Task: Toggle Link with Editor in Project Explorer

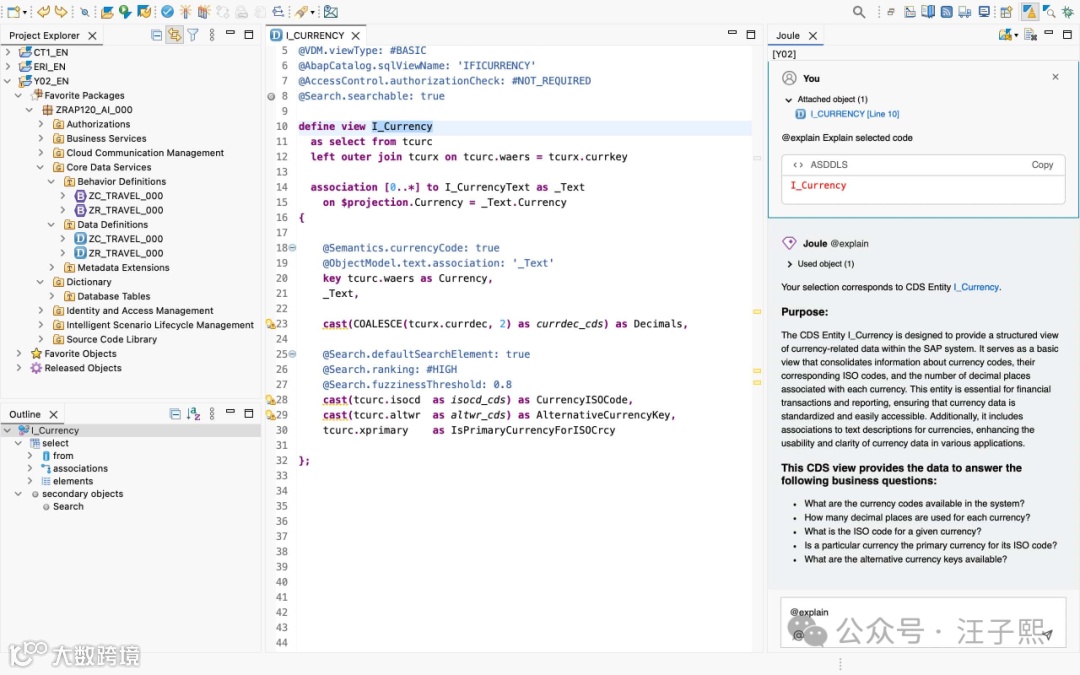Action: point(175,35)
